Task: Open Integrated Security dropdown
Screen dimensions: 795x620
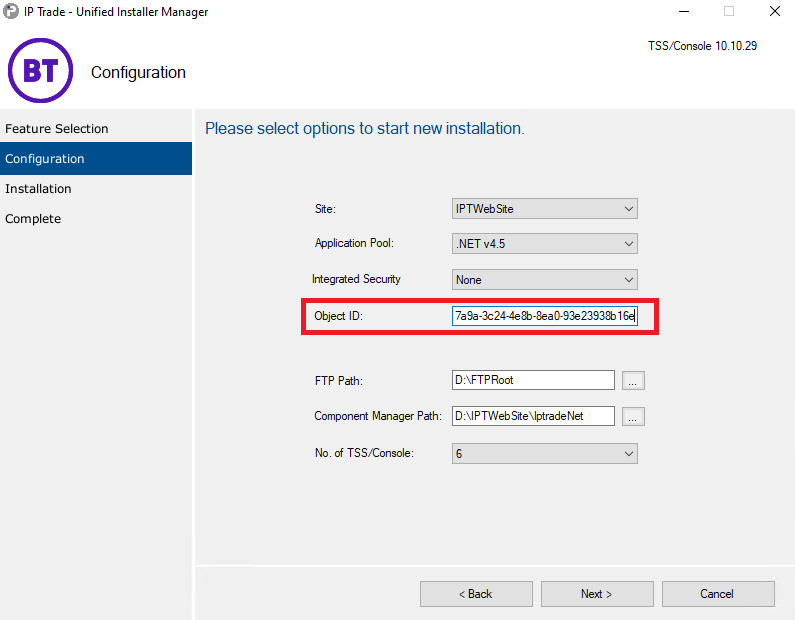Action: pyautogui.click(x=545, y=280)
